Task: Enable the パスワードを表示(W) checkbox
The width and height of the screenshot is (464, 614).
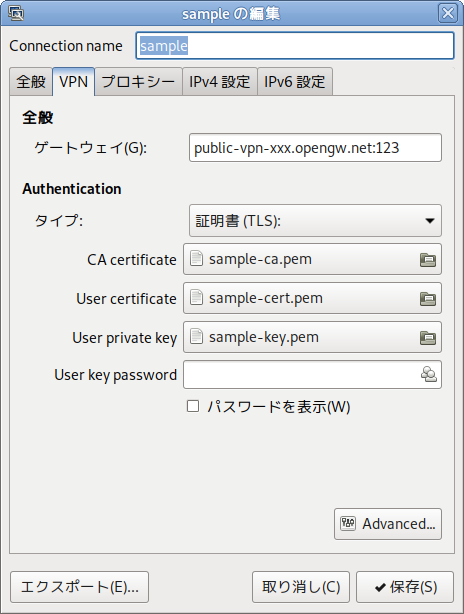Action: [193, 406]
